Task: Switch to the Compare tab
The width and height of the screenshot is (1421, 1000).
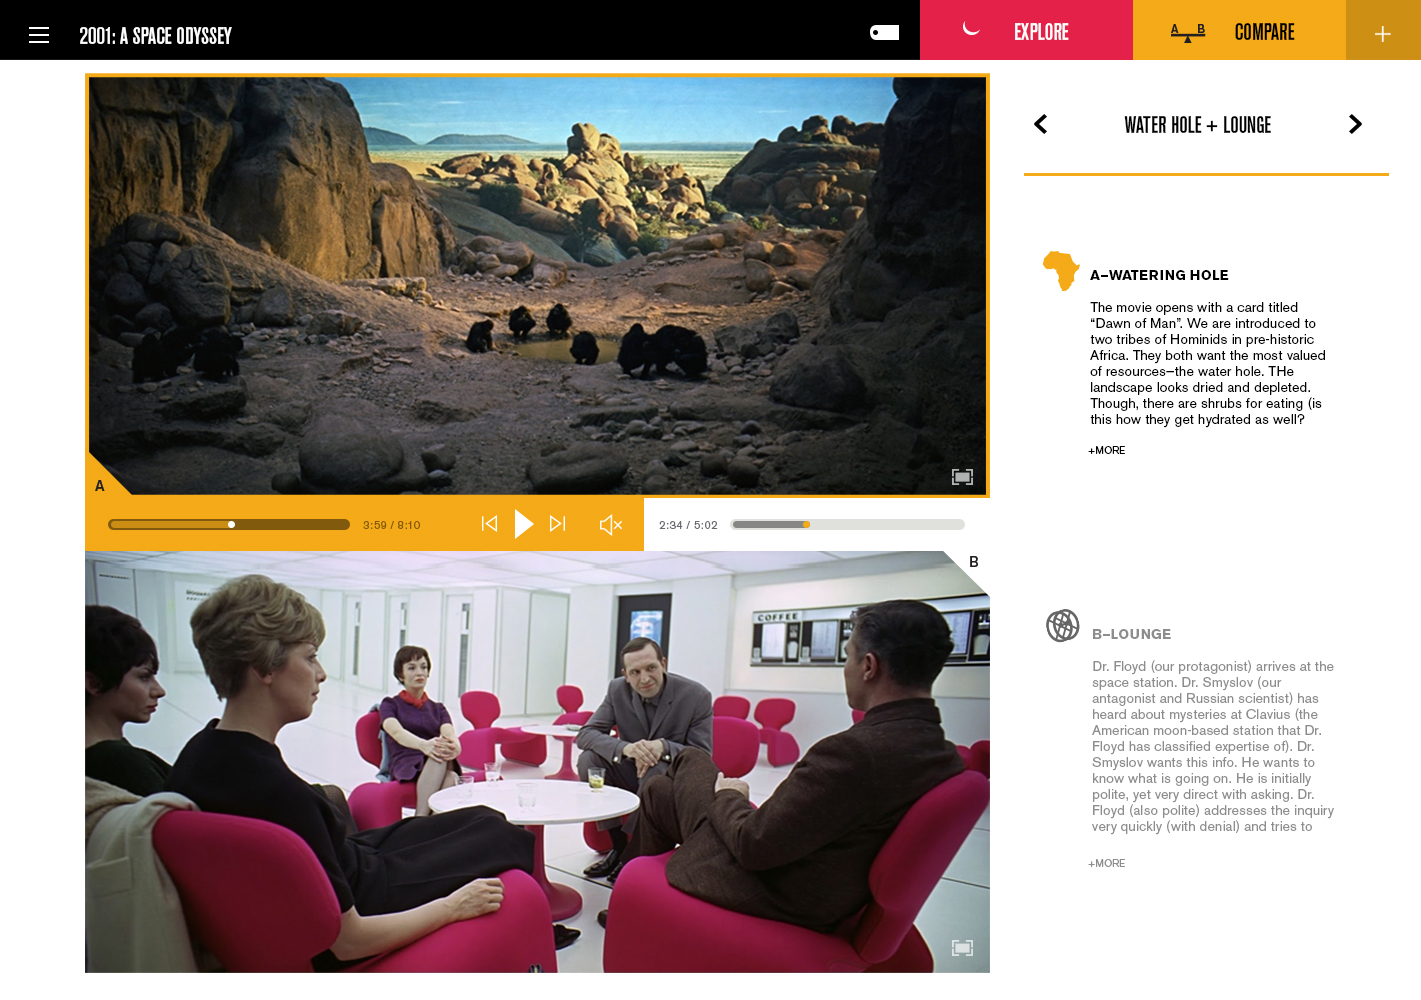Action: tap(1239, 30)
